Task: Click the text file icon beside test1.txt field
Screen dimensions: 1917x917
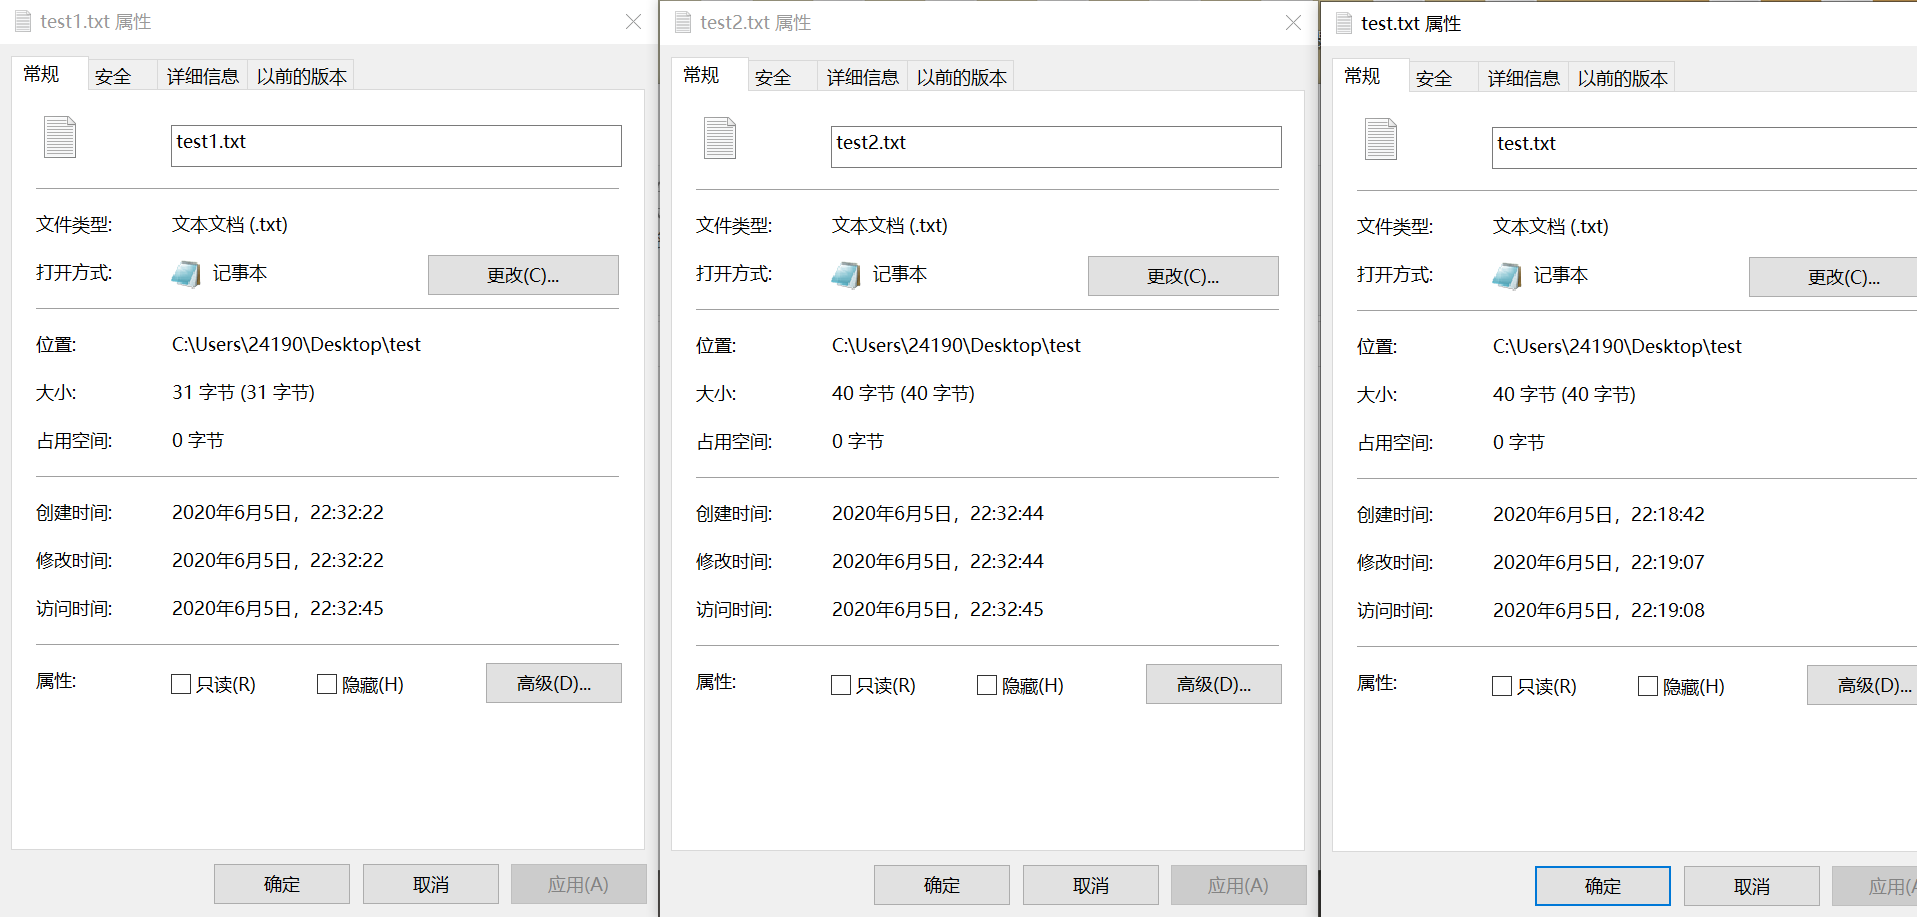Action: coord(59,138)
